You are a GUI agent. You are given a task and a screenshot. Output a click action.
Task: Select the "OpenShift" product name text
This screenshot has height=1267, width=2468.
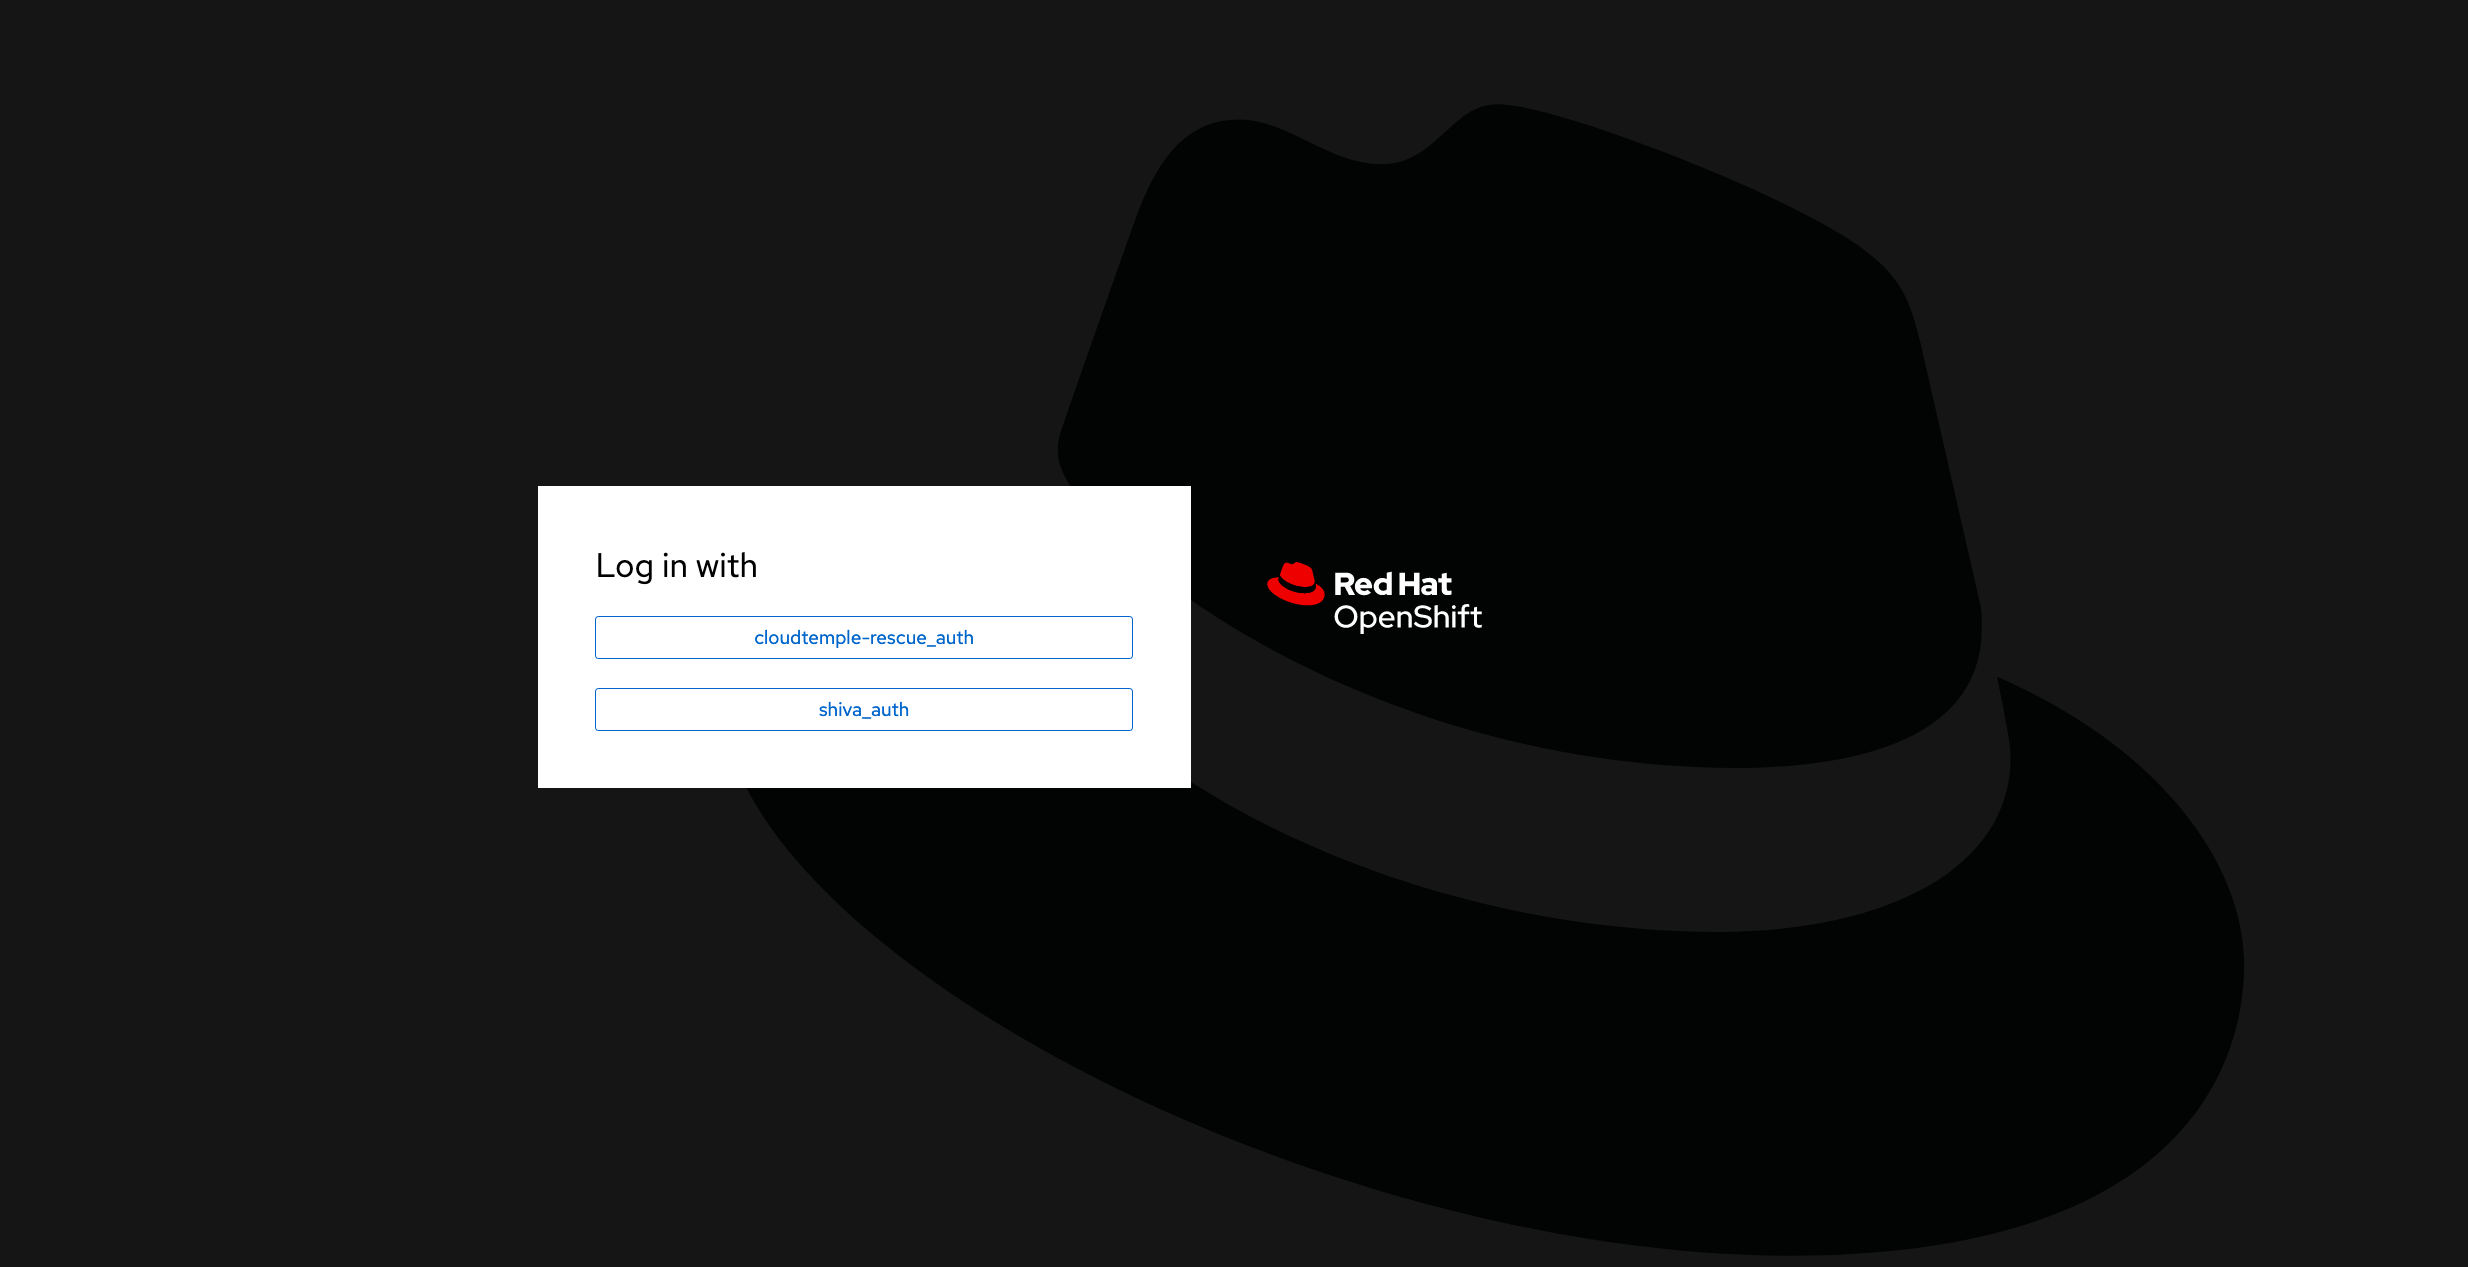(1407, 617)
